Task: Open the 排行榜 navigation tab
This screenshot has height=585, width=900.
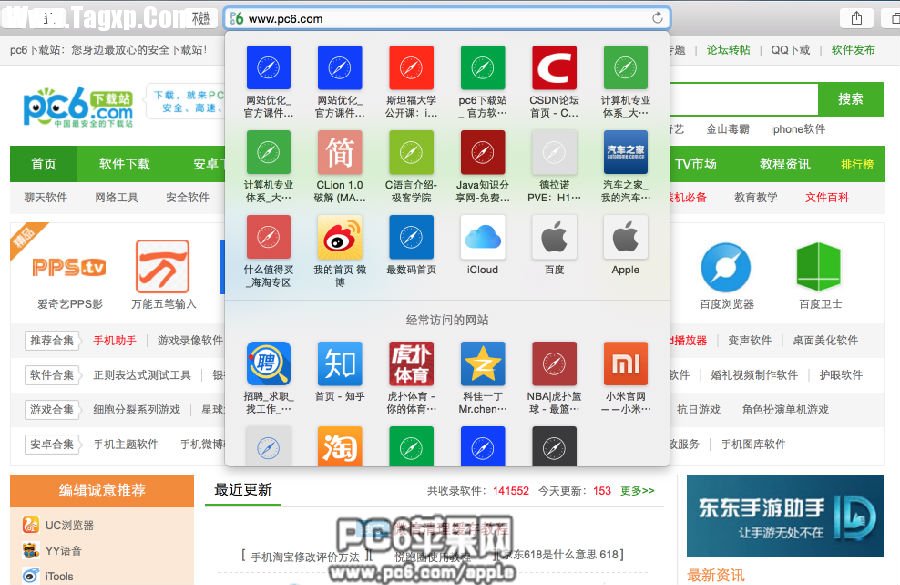Action: point(858,164)
